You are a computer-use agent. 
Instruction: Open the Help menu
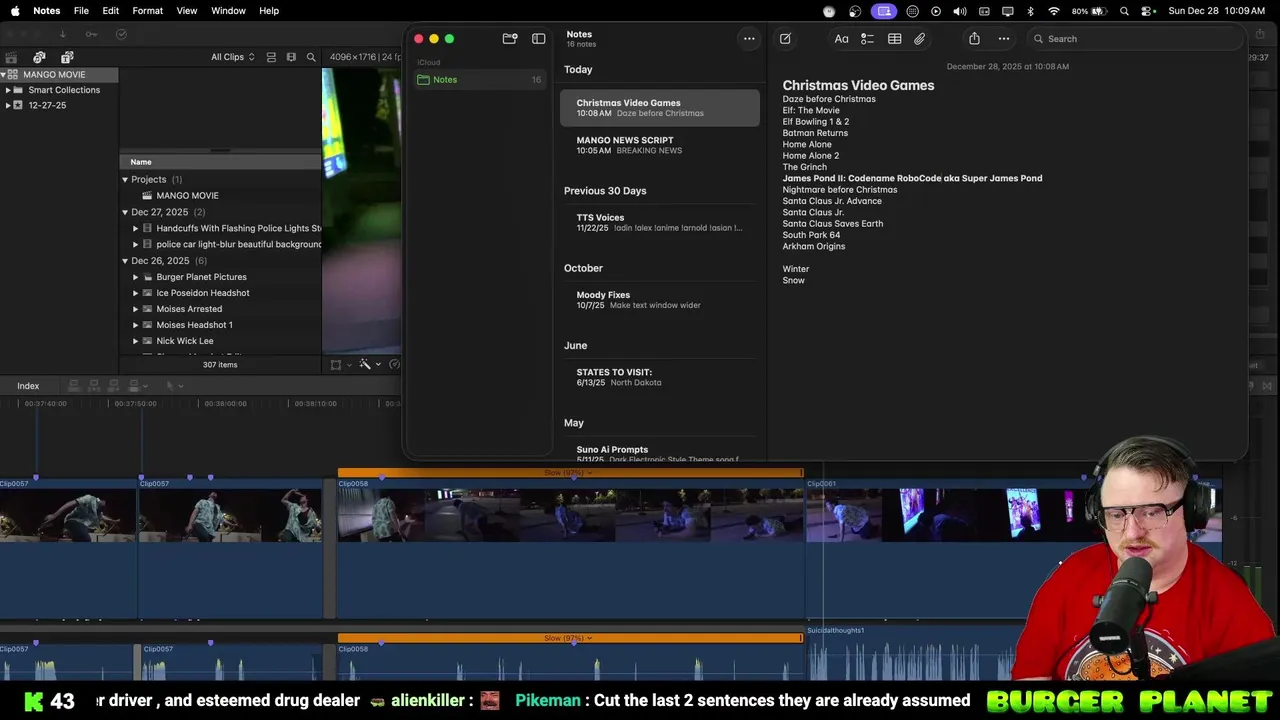tap(269, 11)
